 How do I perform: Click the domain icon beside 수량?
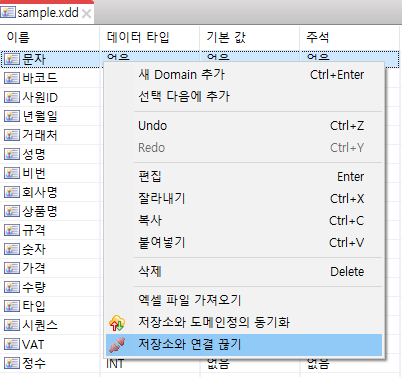pos(12,287)
